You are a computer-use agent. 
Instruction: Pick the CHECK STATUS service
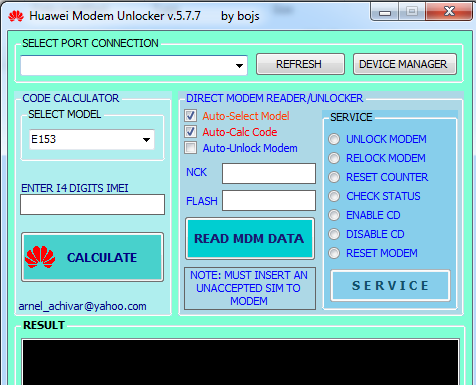pos(334,196)
